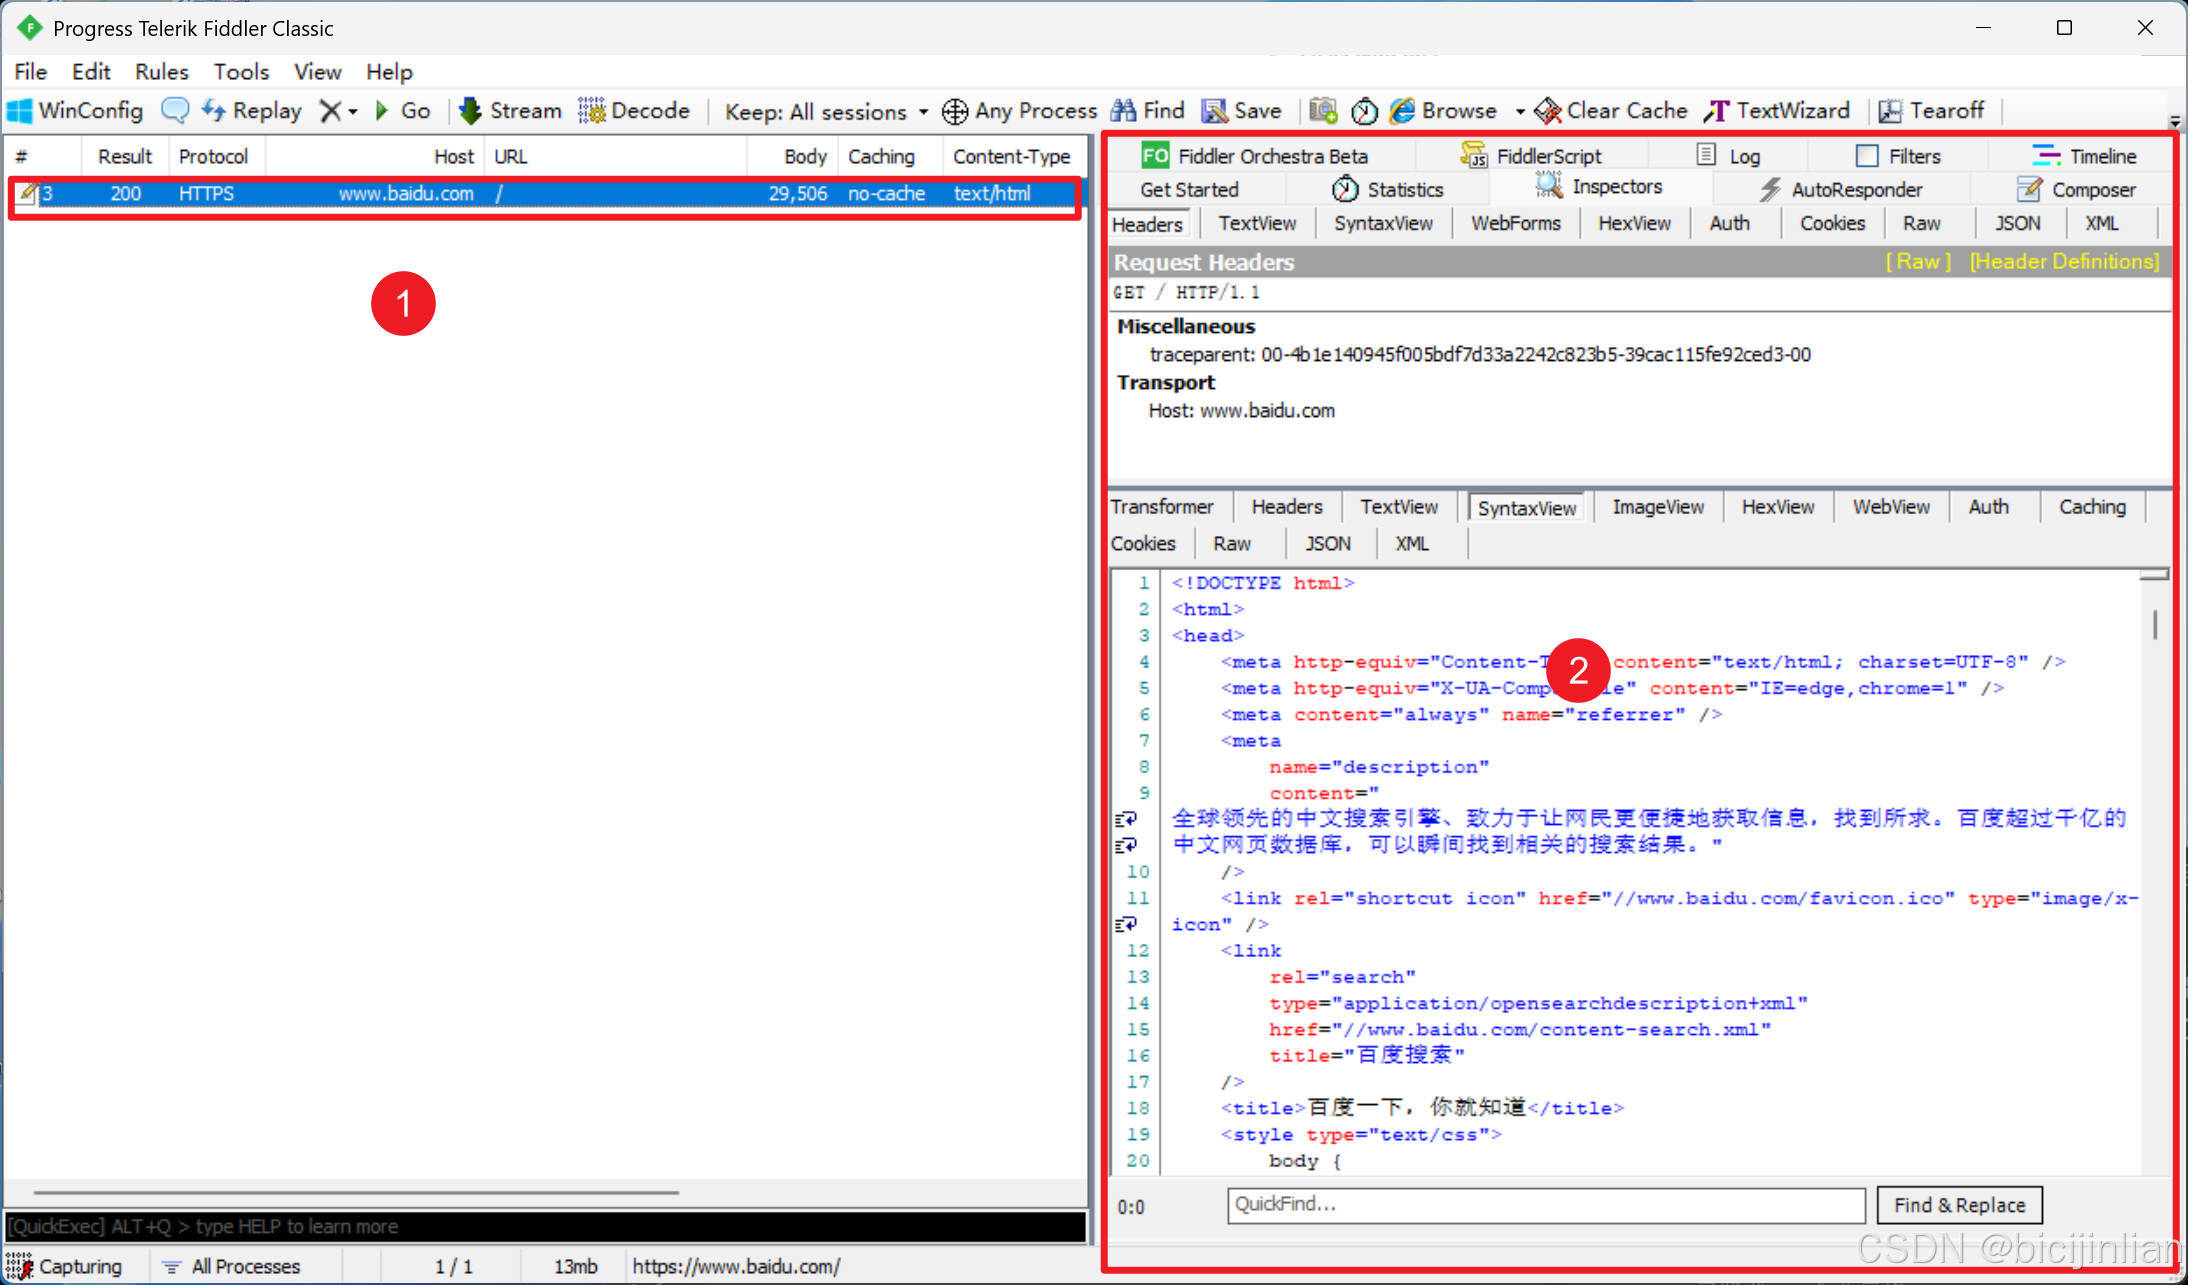The image size is (2188, 1285).
Task: Open the Header Definitions link
Action: tap(2064, 262)
